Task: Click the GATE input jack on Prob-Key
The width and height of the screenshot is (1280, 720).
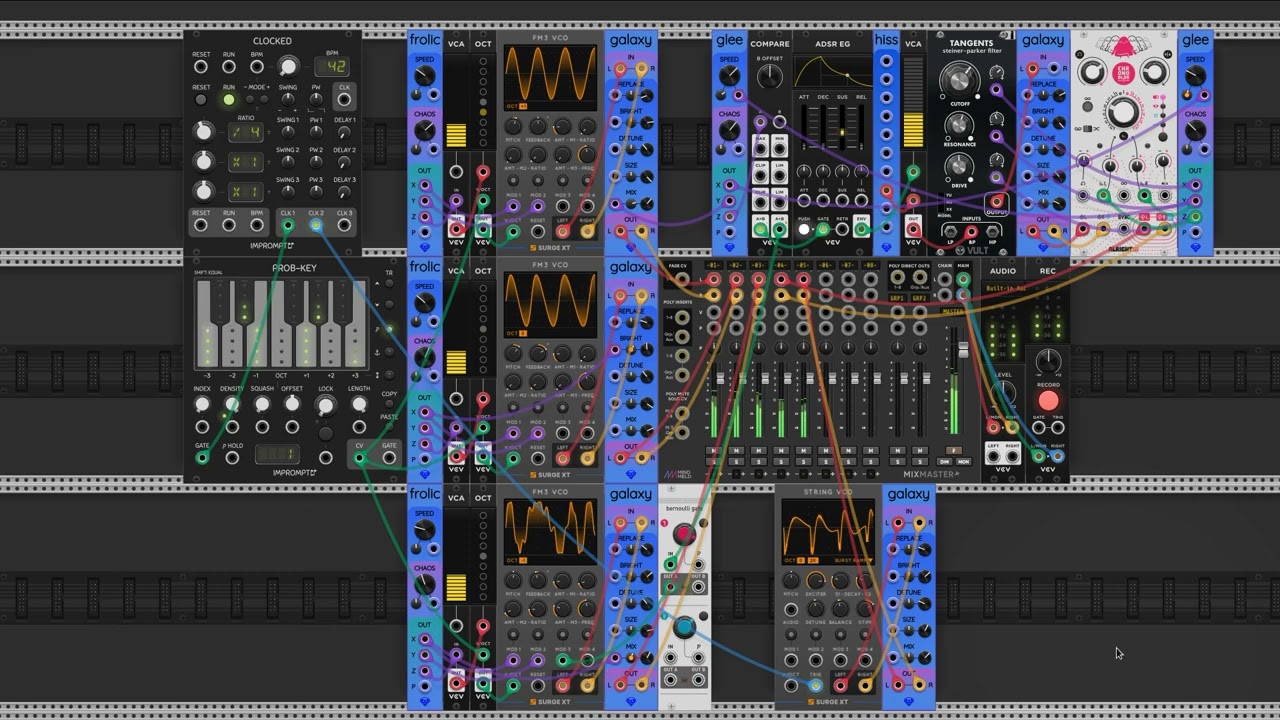Action: [202, 458]
